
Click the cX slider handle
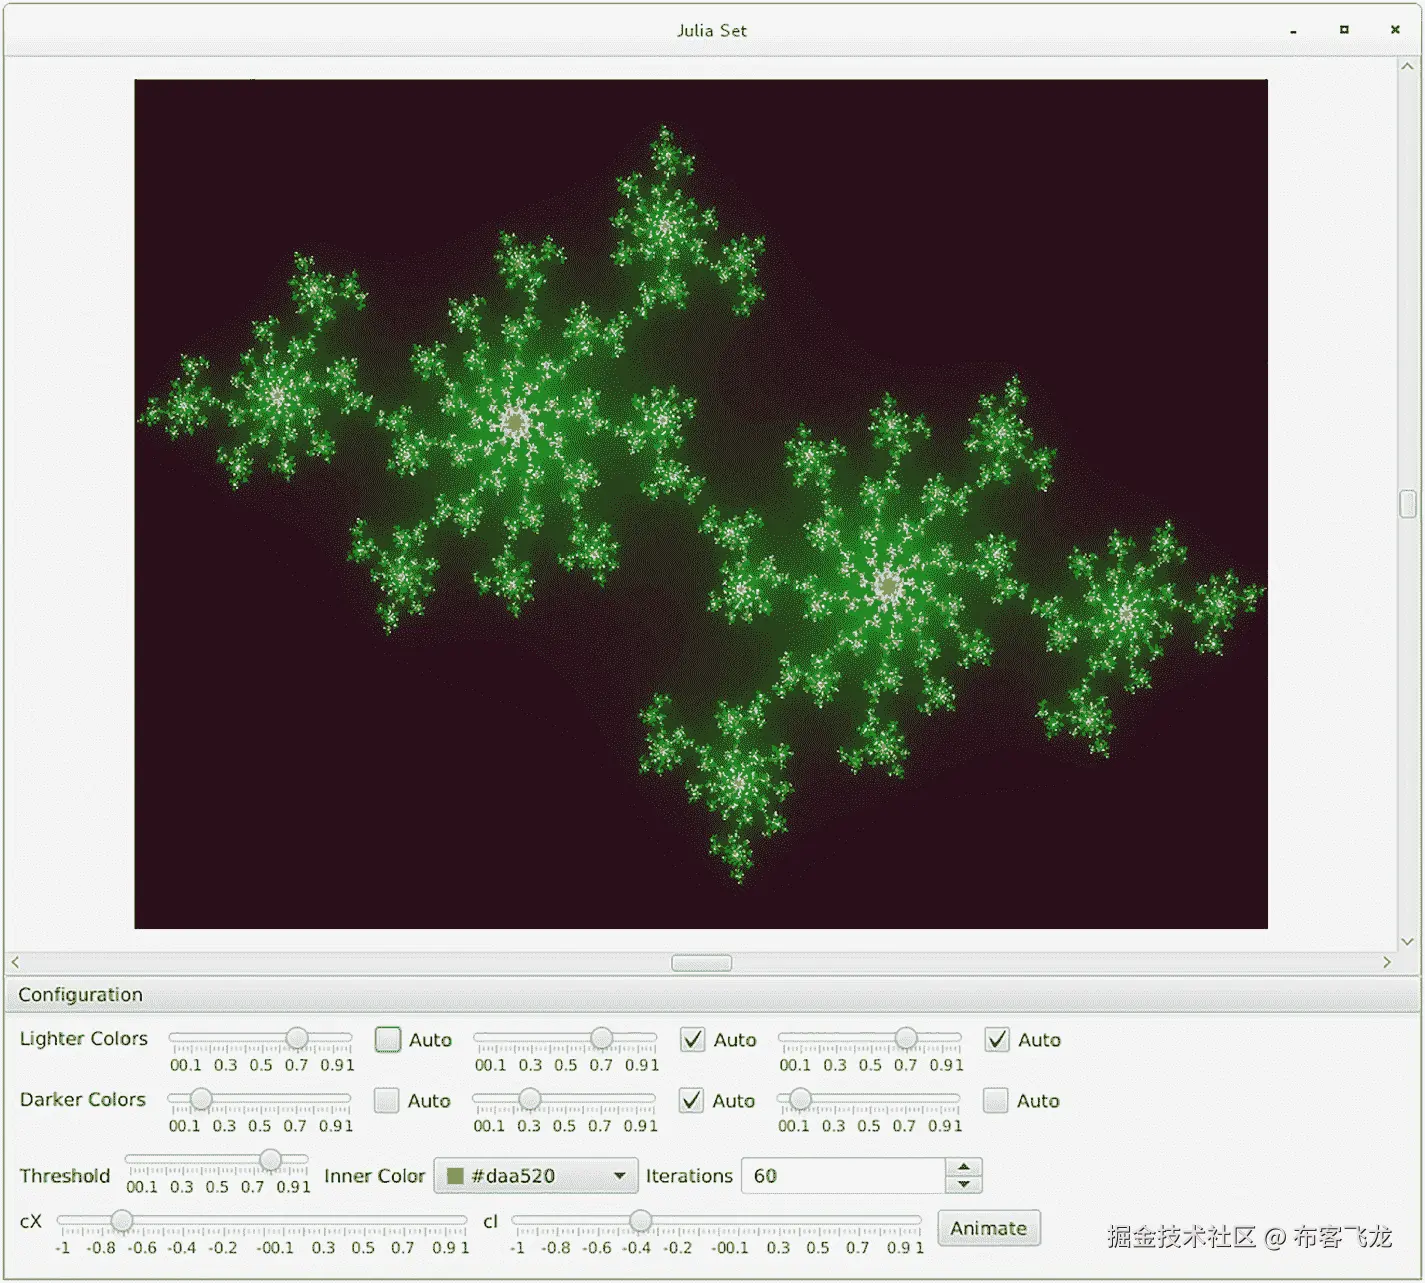pos(122,1220)
